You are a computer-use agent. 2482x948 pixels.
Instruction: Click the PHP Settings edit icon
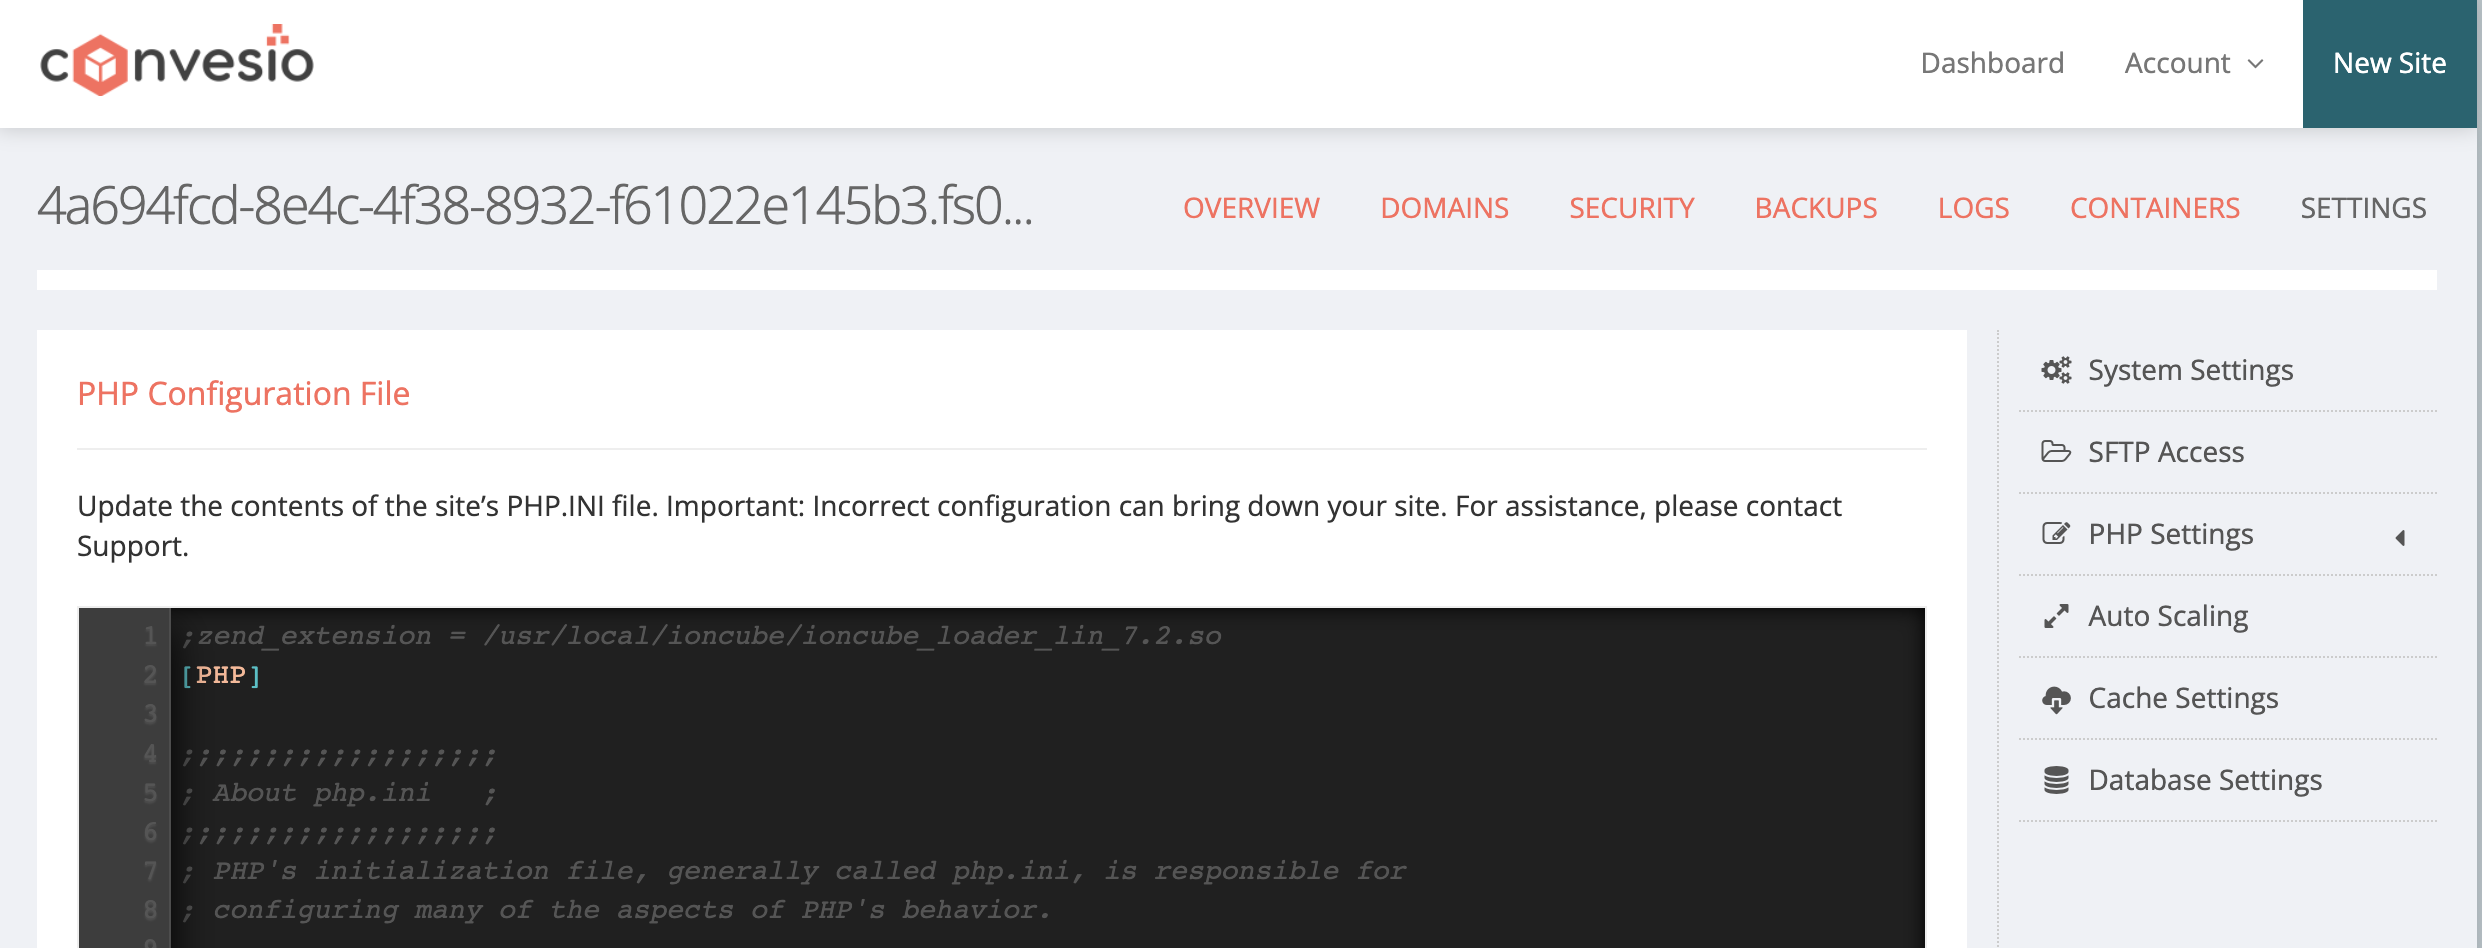pos(2056,534)
